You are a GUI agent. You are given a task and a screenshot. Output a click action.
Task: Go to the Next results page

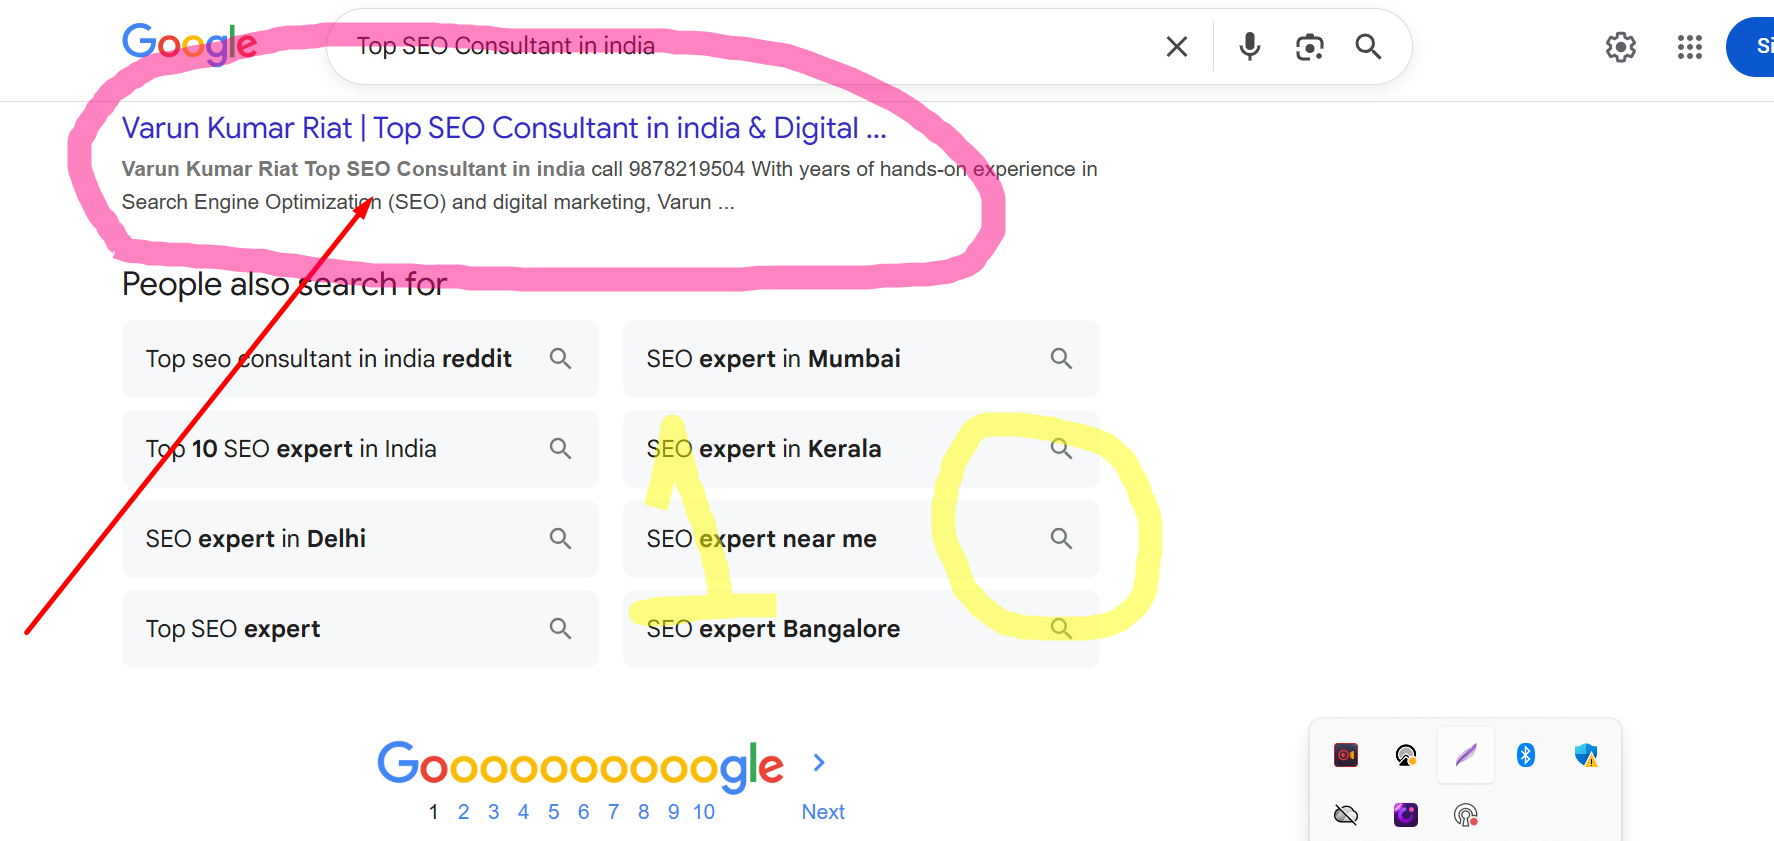tap(822, 811)
